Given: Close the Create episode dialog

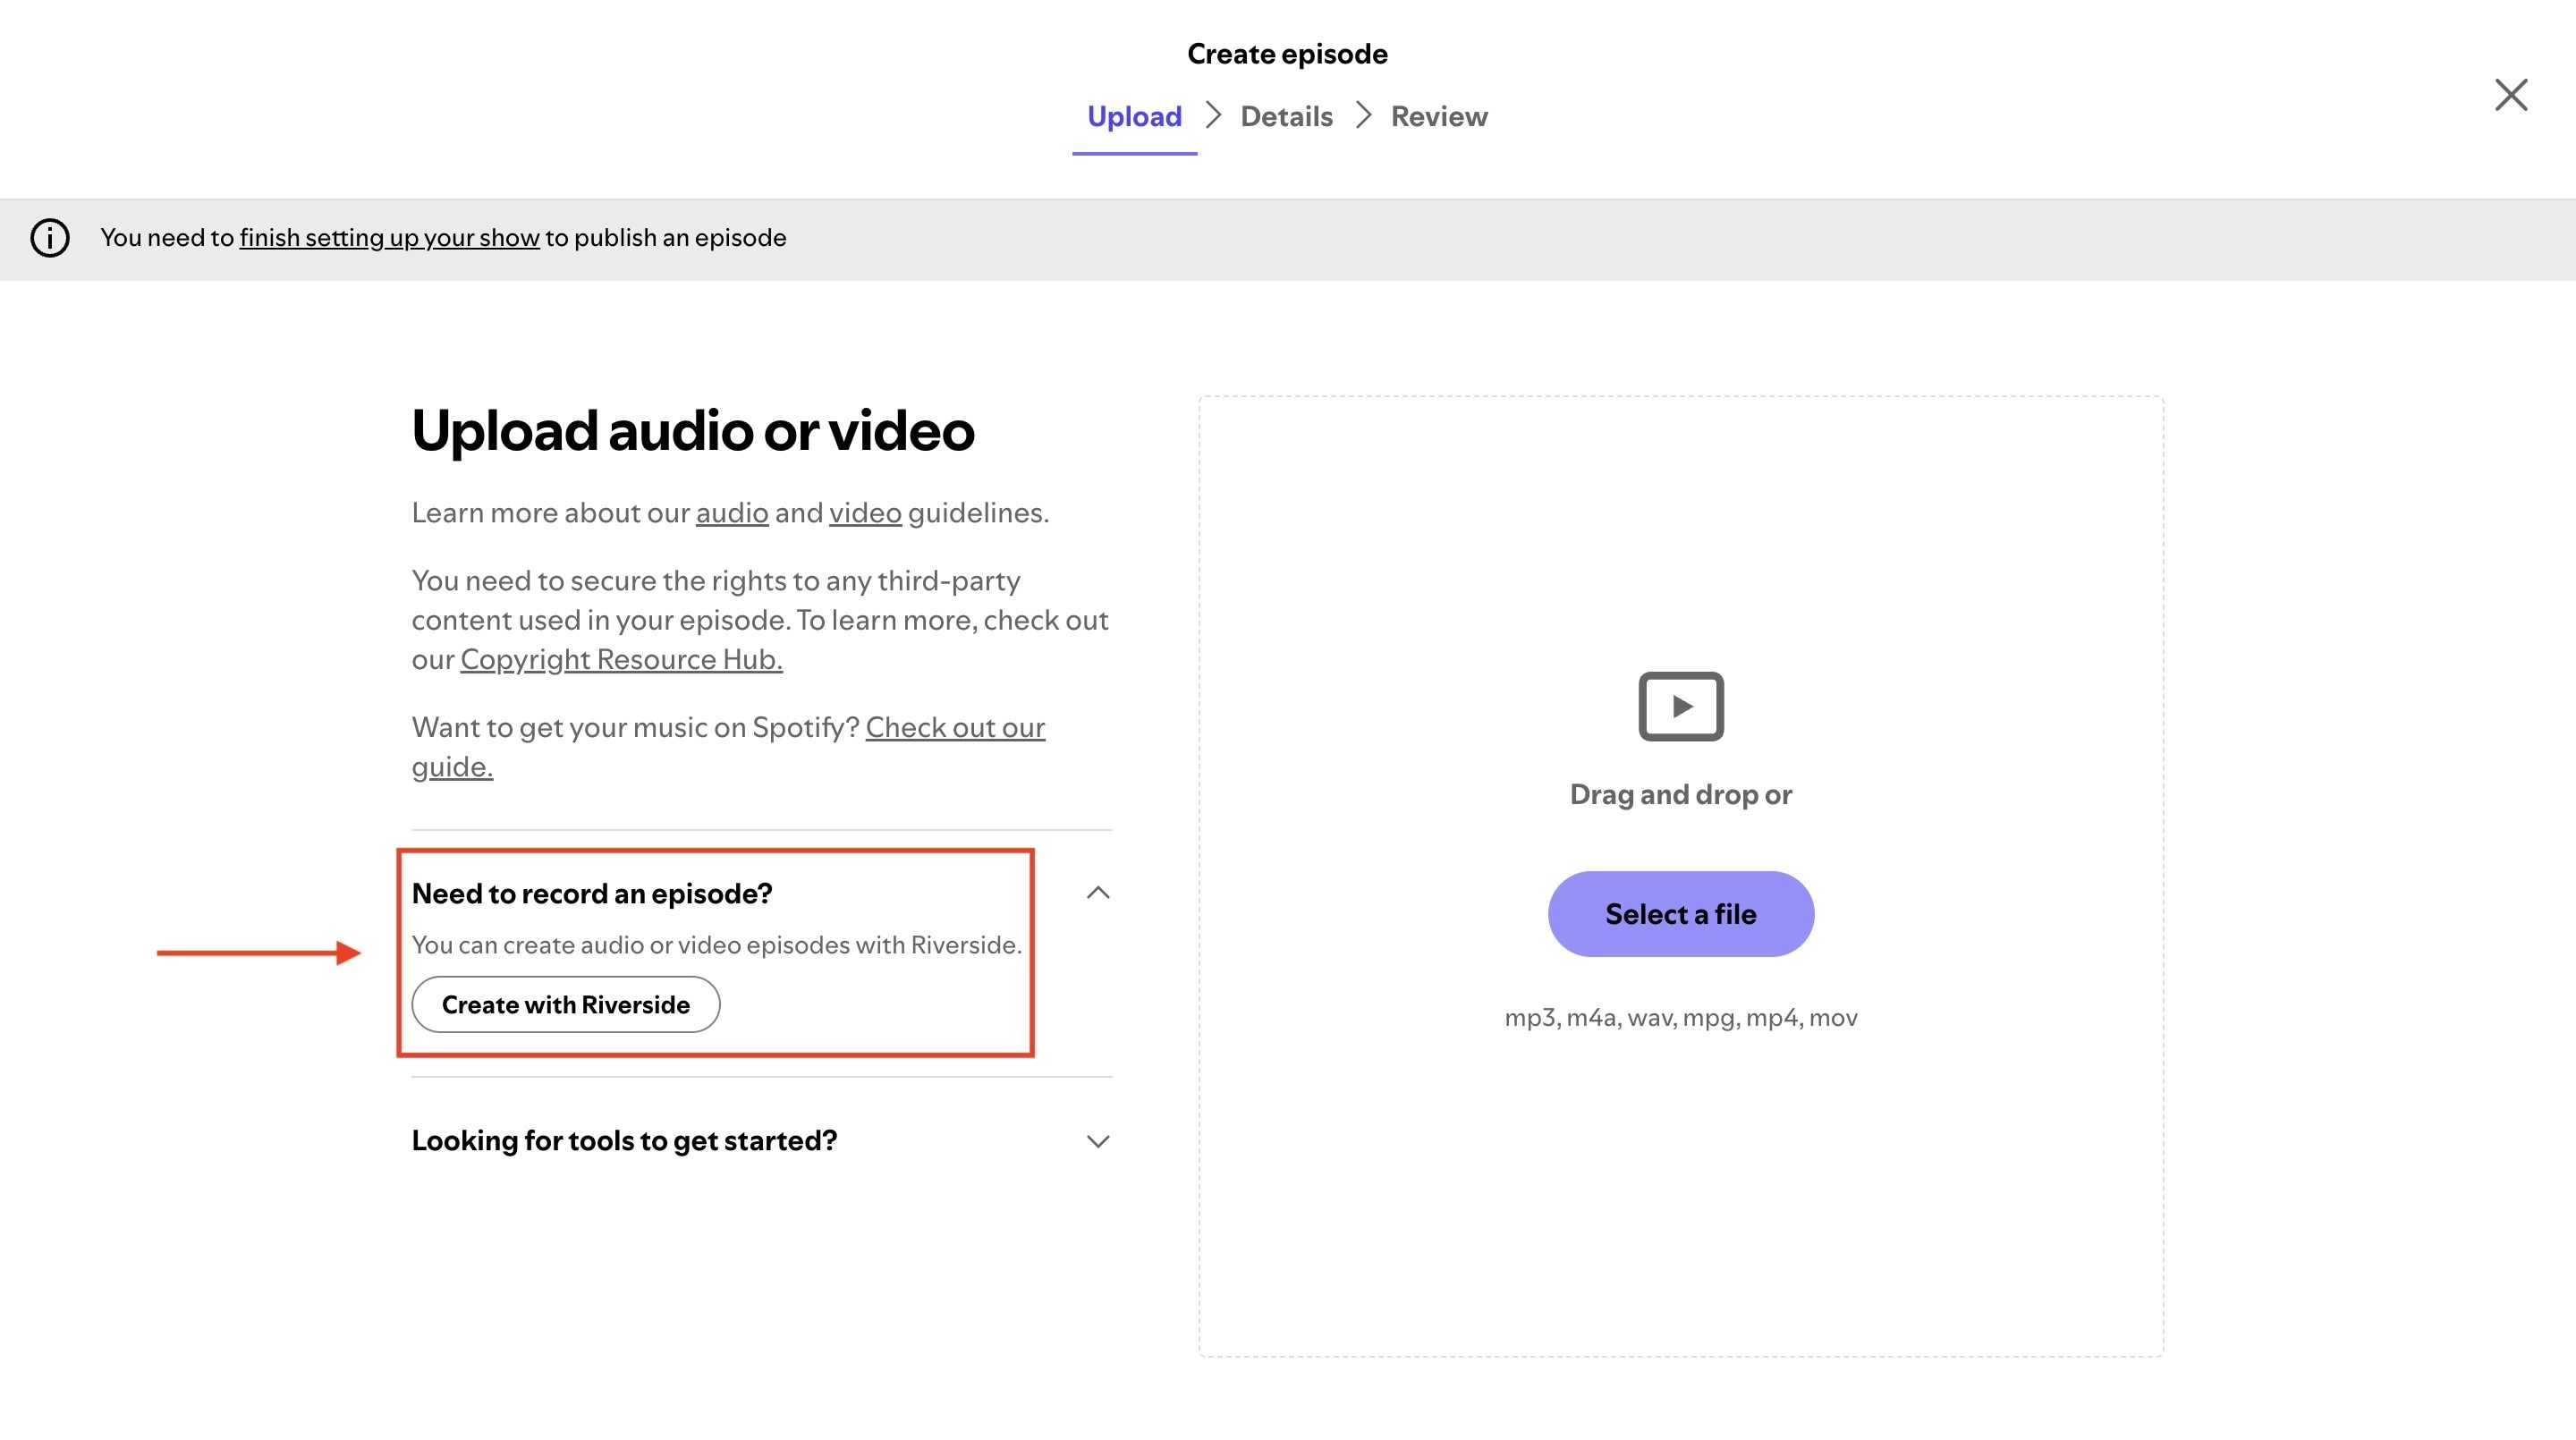Looking at the screenshot, I should 2510,95.
